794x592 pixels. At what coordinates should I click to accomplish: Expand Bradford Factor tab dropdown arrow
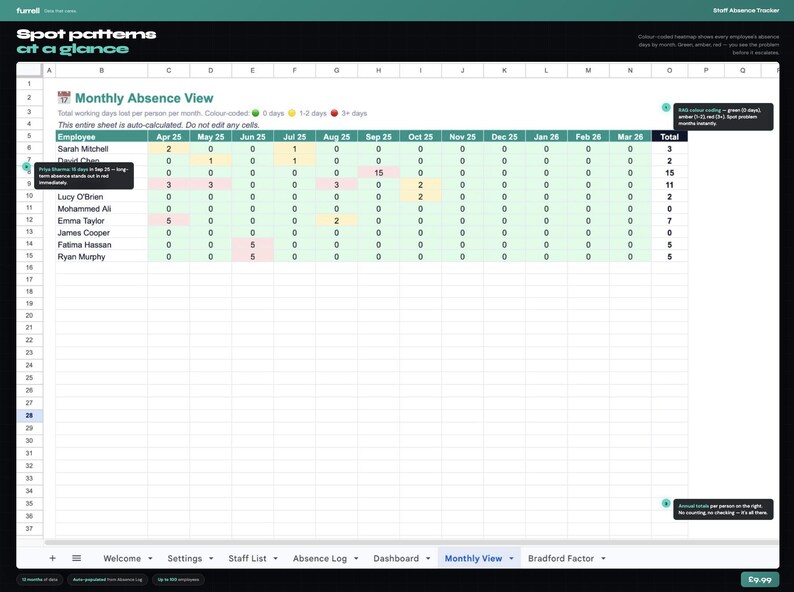click(603, 559)
